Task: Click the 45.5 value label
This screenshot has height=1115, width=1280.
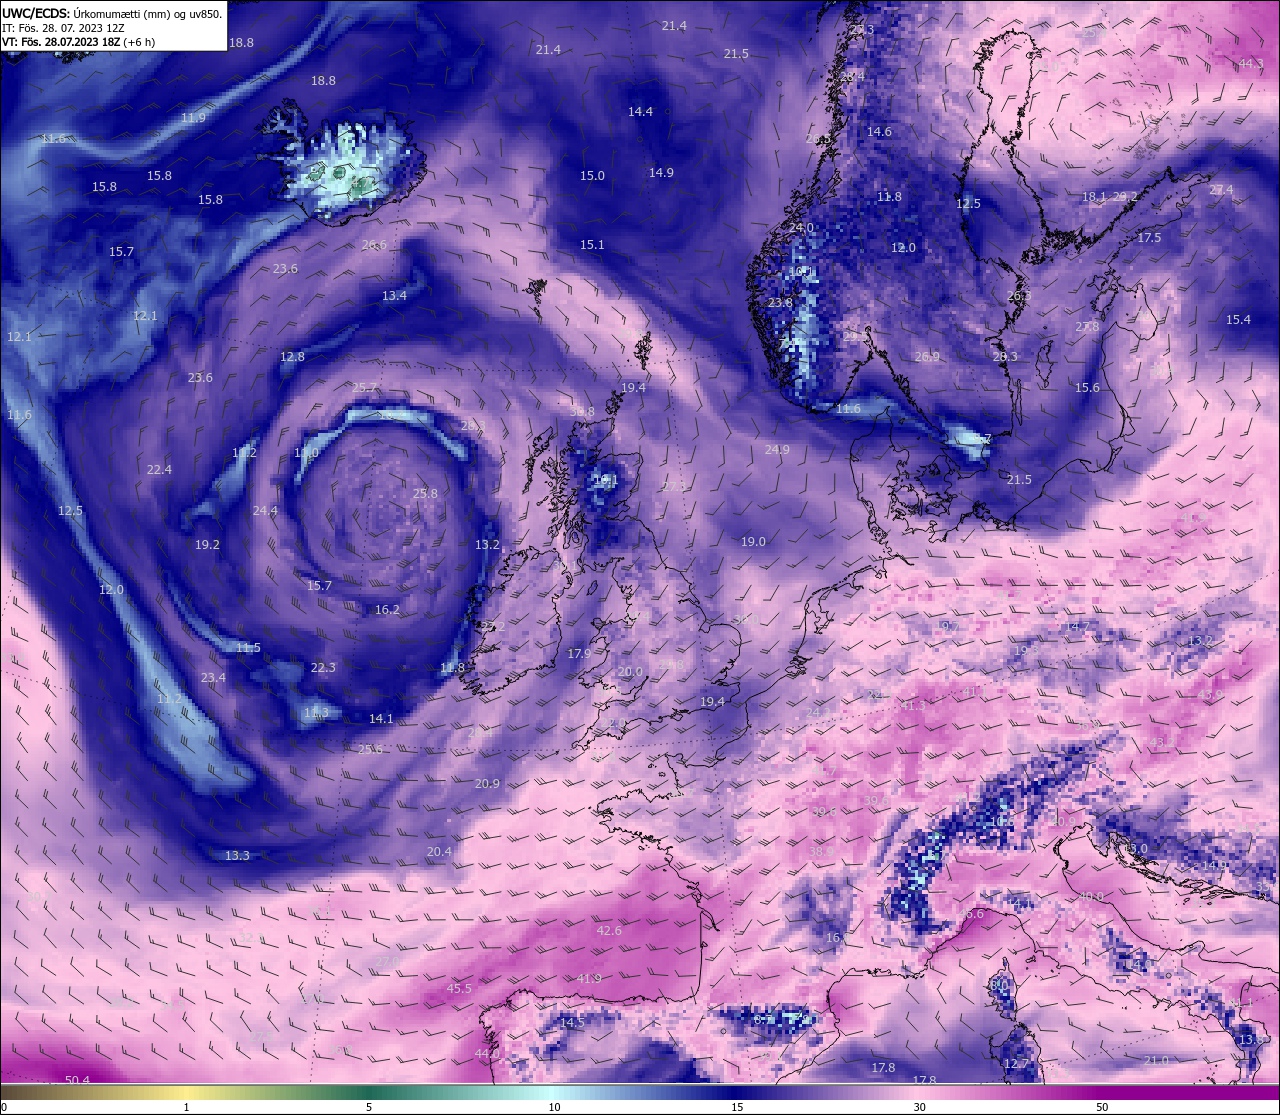Action: [x=459, y=988]
